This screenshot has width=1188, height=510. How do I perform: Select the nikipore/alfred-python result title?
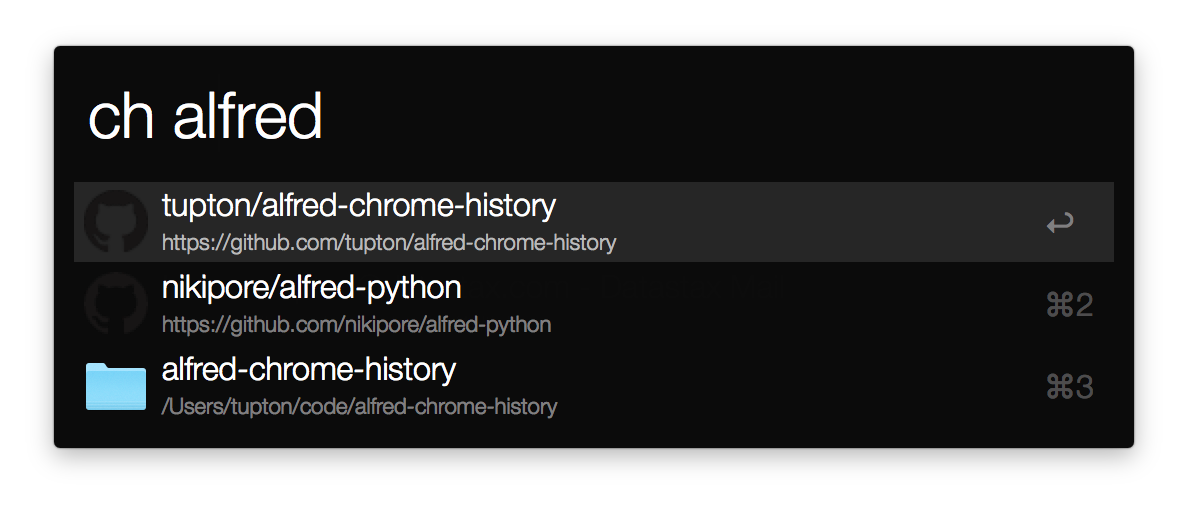311,288
